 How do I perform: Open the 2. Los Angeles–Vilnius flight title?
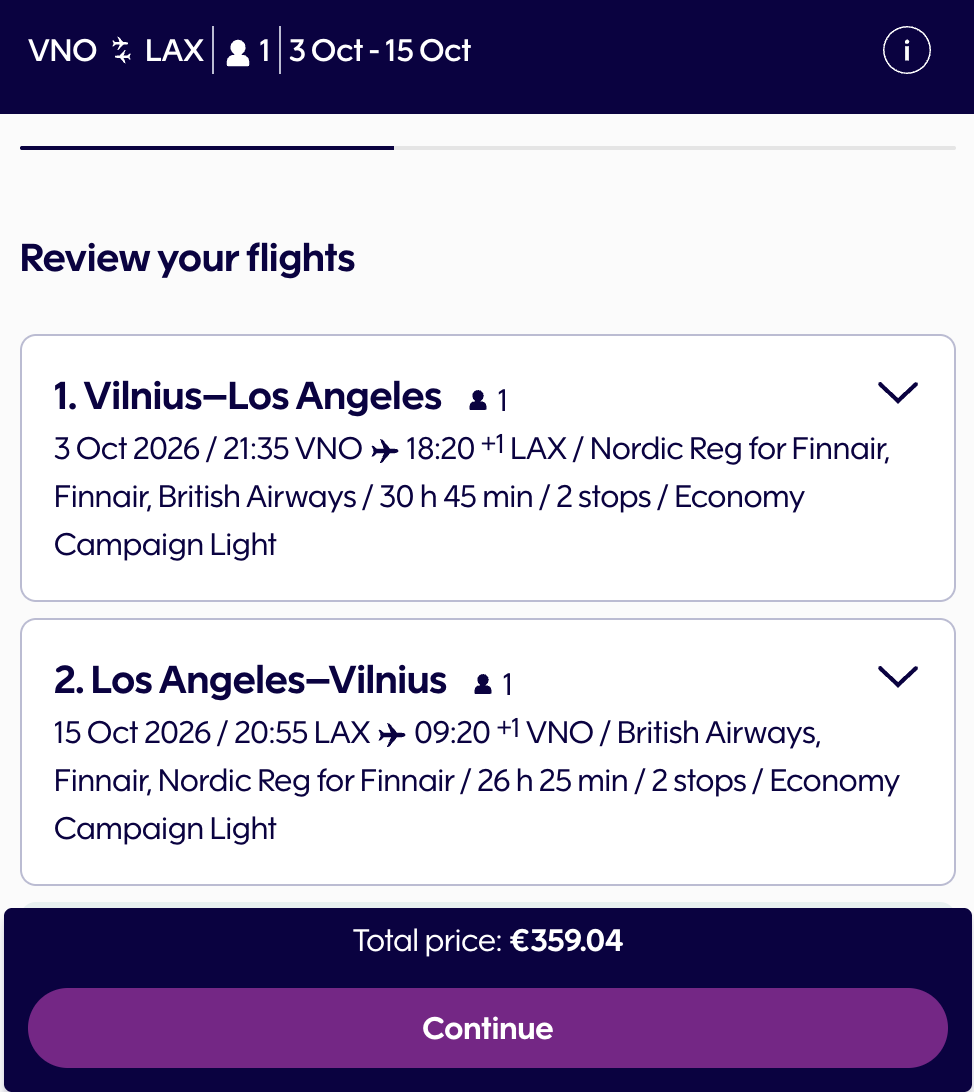tap(250, 681)
